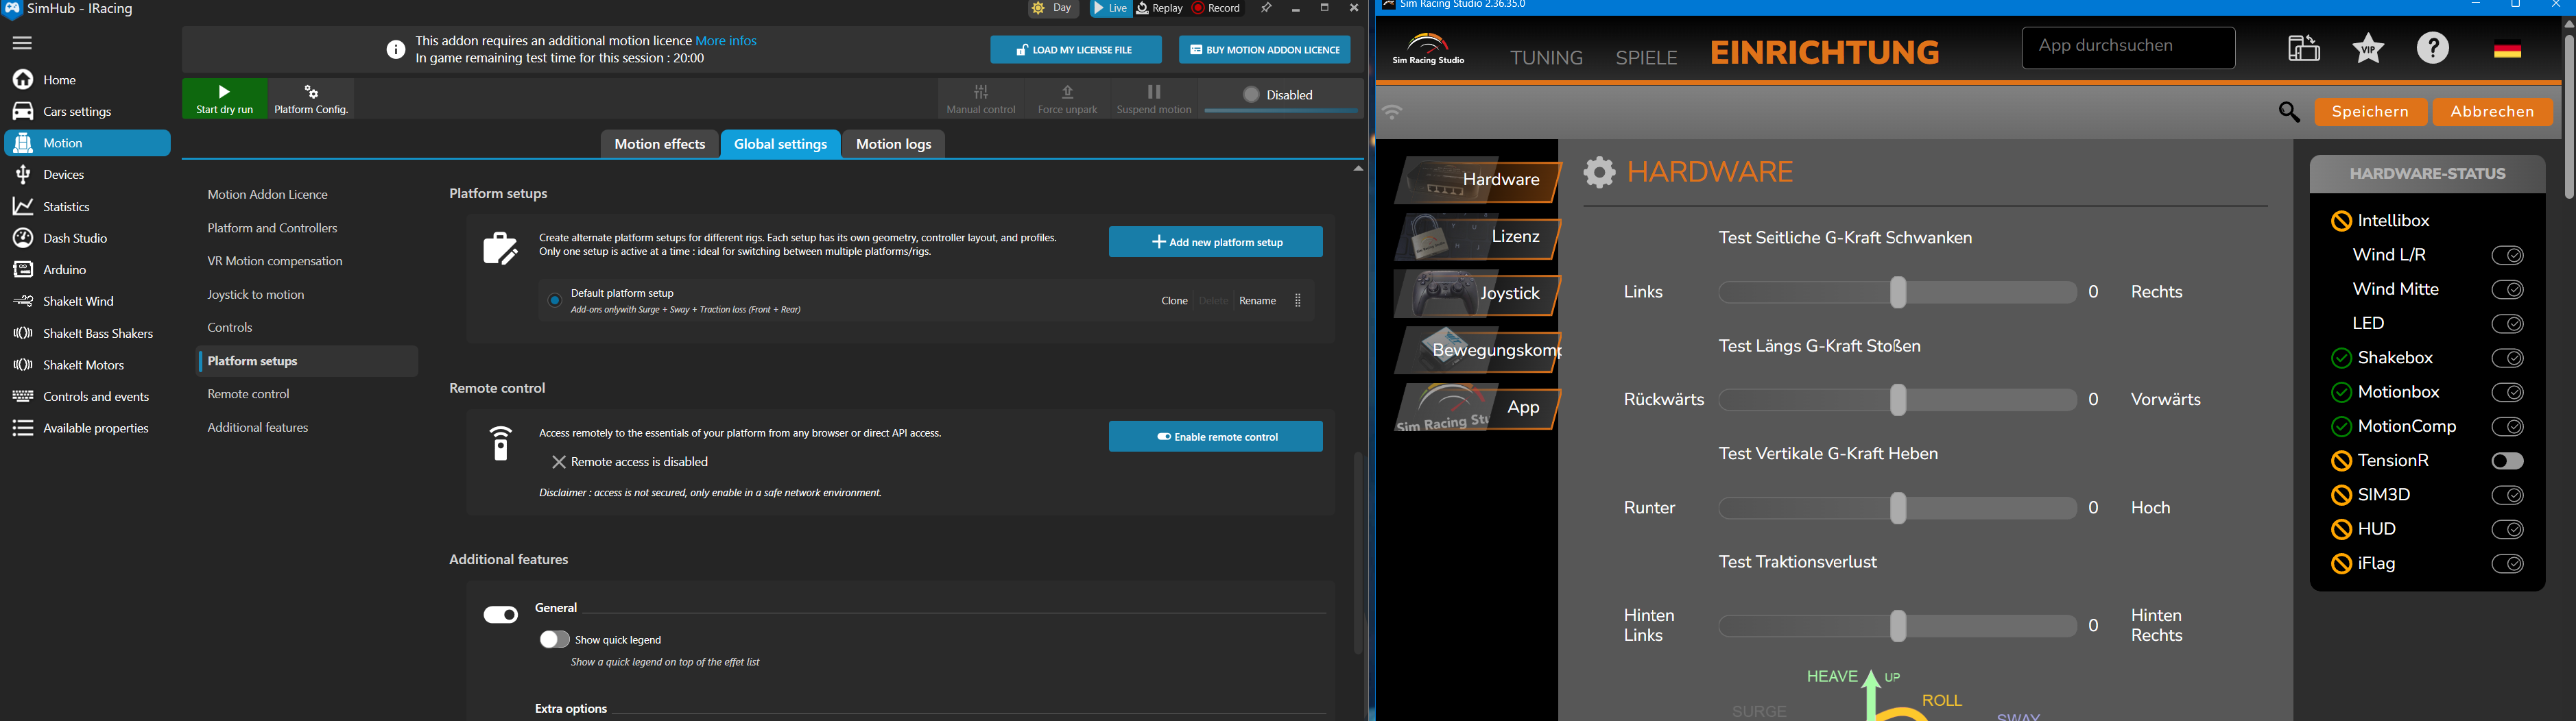Pin the SimHub window
Screen dimensions: 2576x721
[x=1266, y=9]
